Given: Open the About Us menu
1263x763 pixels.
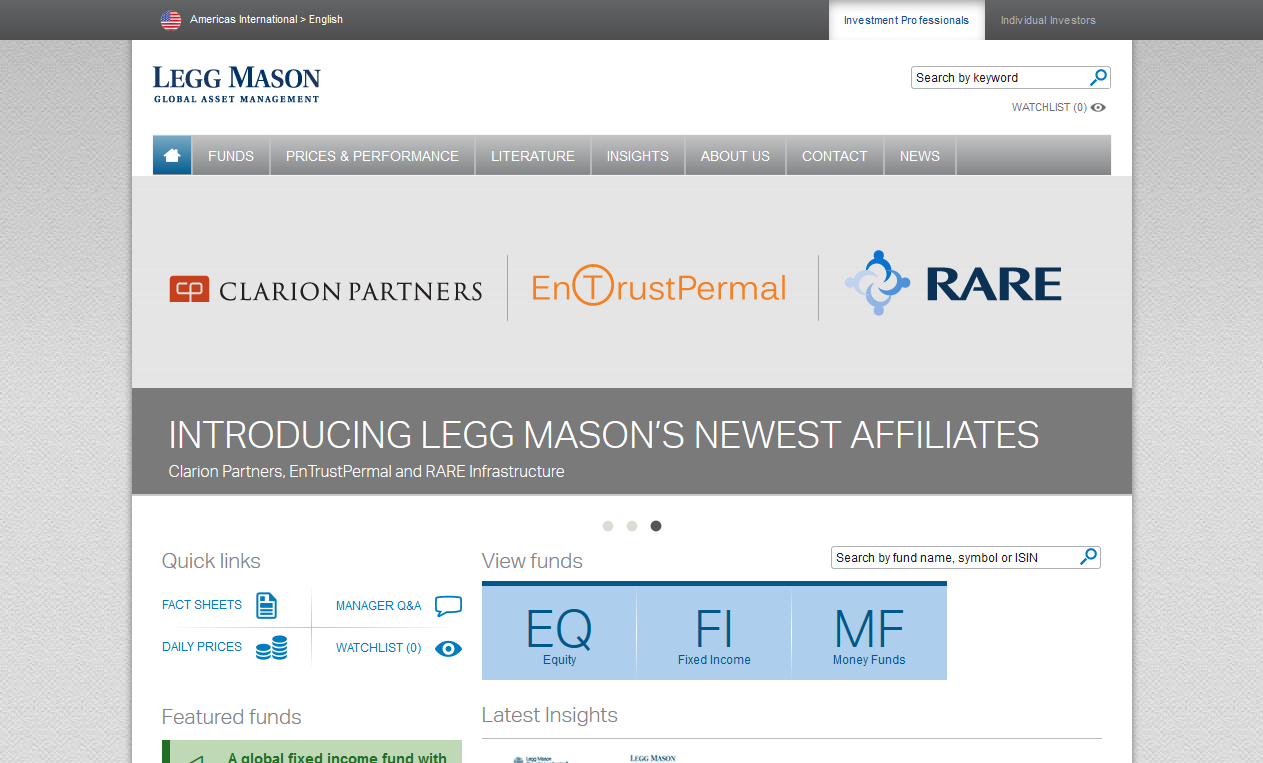Looking at the screenshot, I should 735,155.
